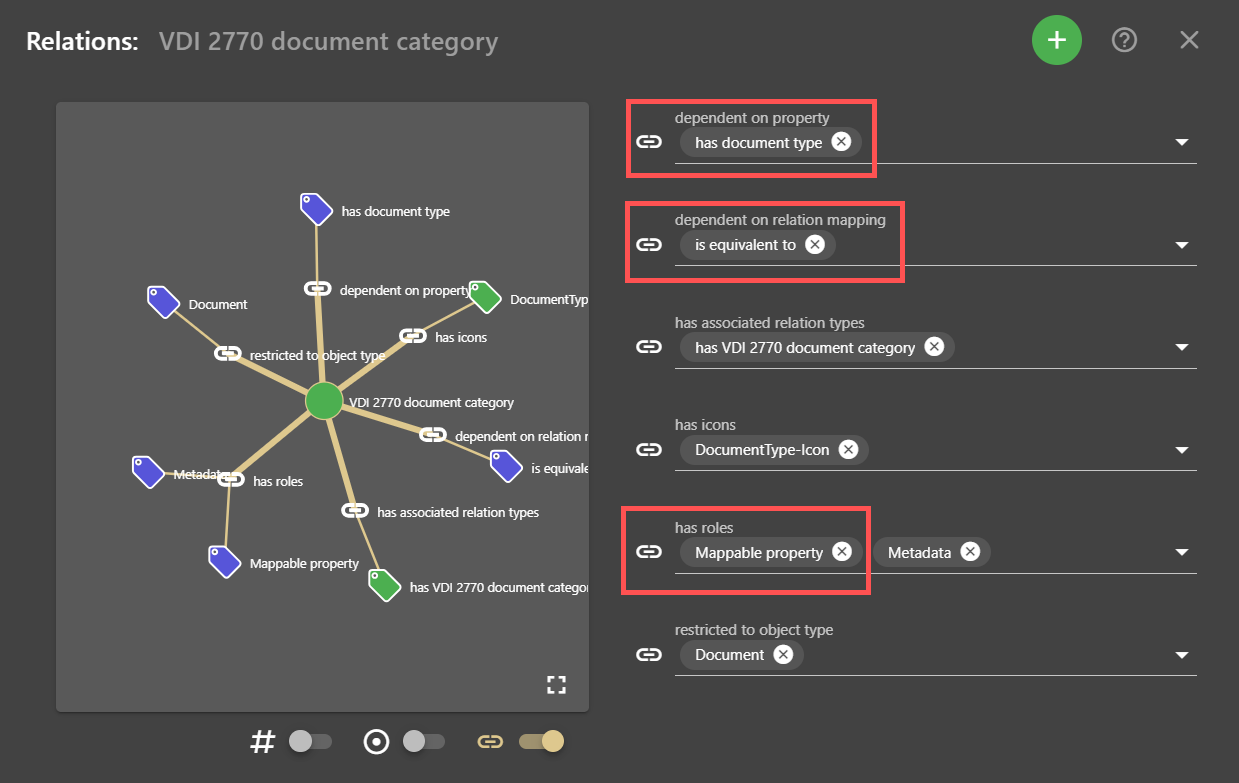This screenshot has height=783, width=1239.
Task: Click 'restricted to object type' link icon in graph
Action: pos(228,353)
